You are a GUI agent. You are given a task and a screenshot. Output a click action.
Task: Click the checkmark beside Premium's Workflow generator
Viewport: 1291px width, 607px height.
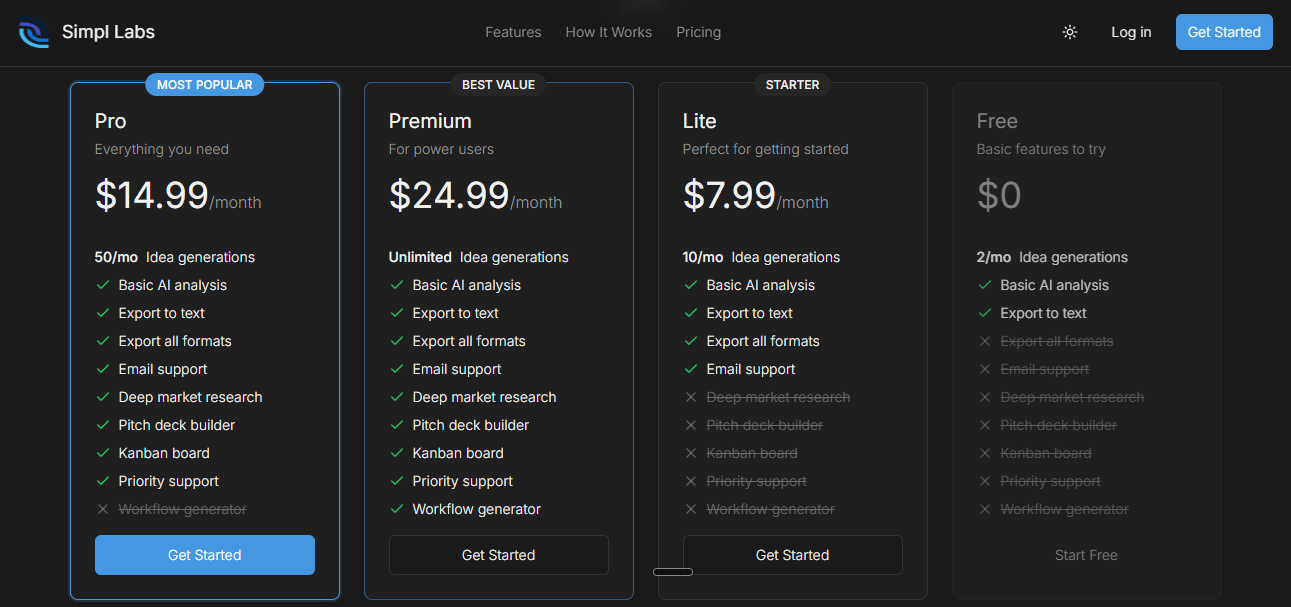point(395,509)
